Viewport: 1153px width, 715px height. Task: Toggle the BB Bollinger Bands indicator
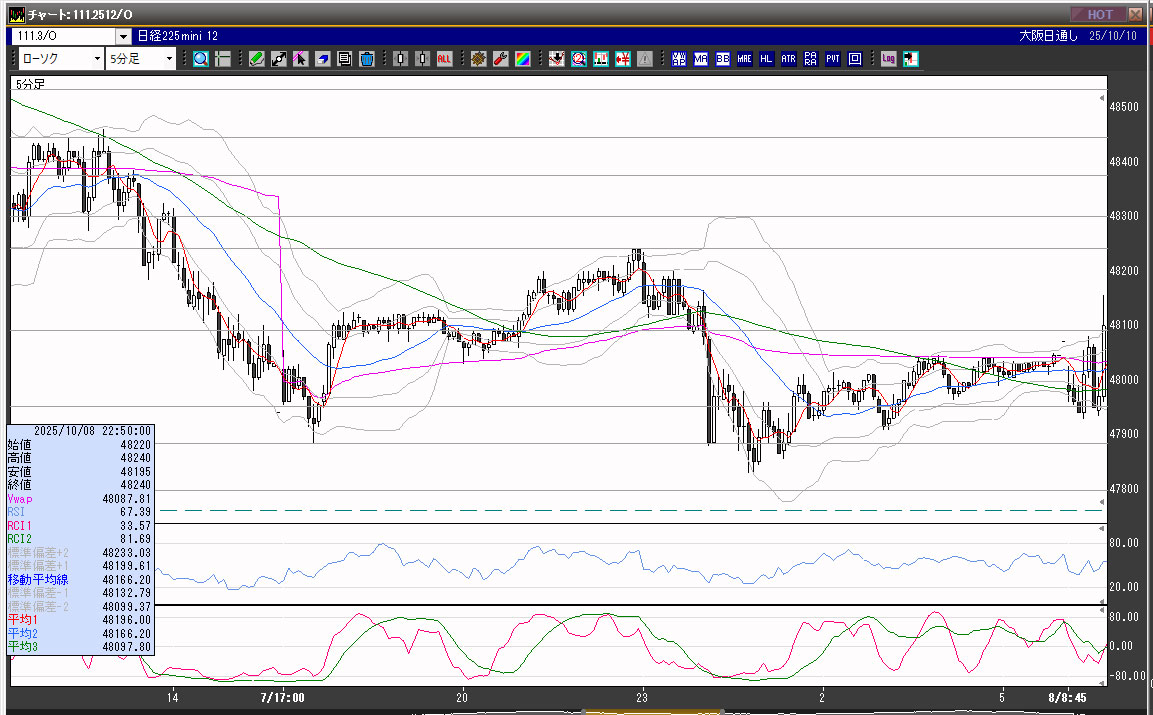point(723,59)
